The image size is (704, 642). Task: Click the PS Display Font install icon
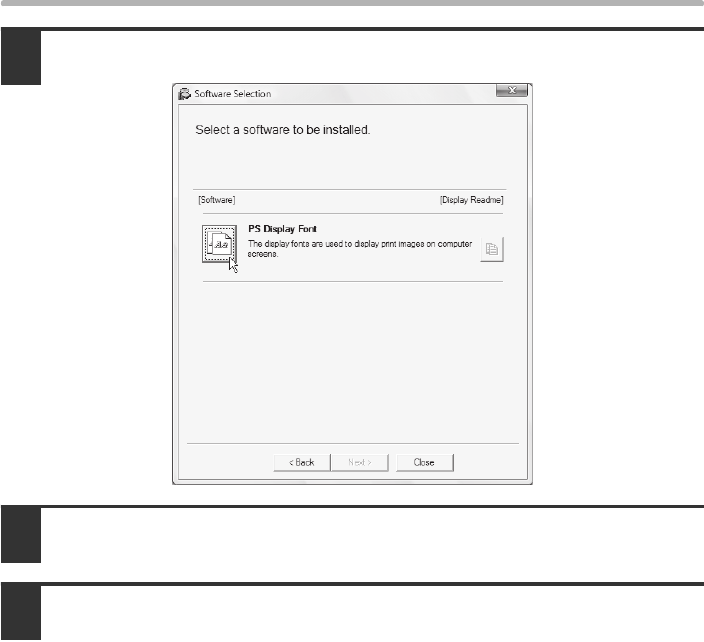tap(221, 245)
